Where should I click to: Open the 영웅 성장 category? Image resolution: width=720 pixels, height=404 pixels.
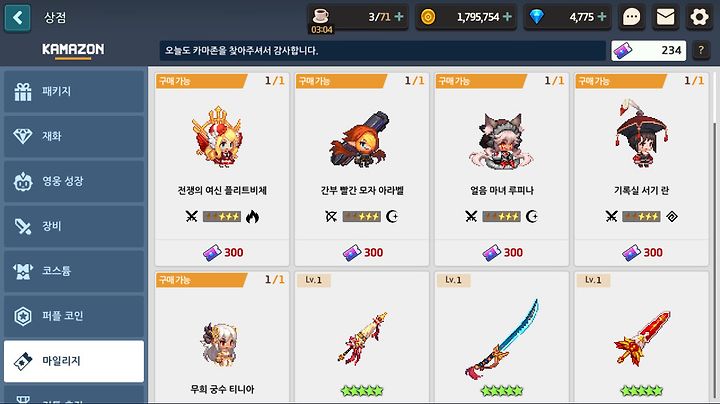[x=74, y=181]
